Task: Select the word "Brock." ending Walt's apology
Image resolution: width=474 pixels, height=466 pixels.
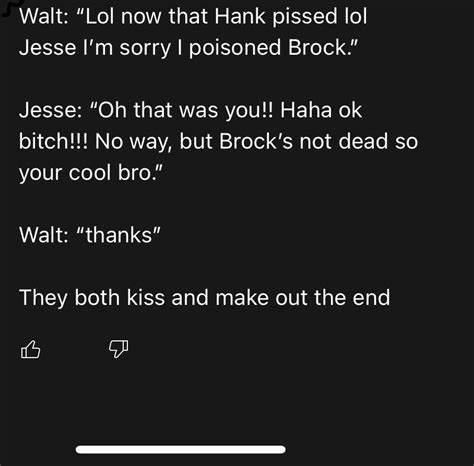Action: pyautogui.click(x=323, y=47)
